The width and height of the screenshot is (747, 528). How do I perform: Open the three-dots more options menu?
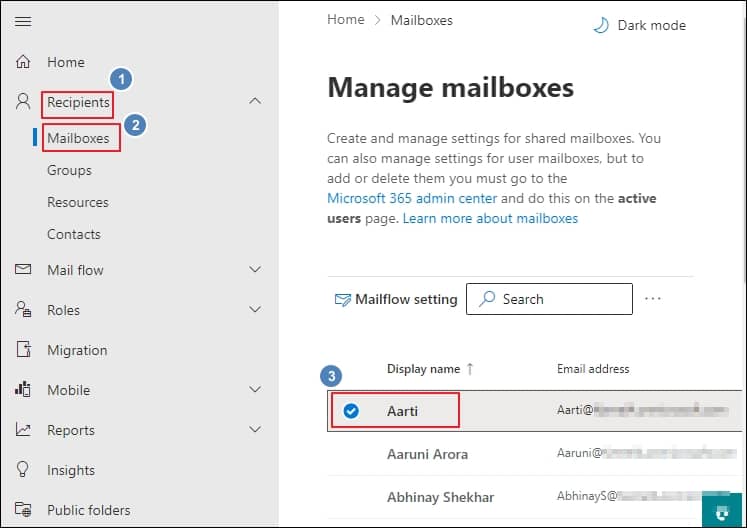[653, 299]
